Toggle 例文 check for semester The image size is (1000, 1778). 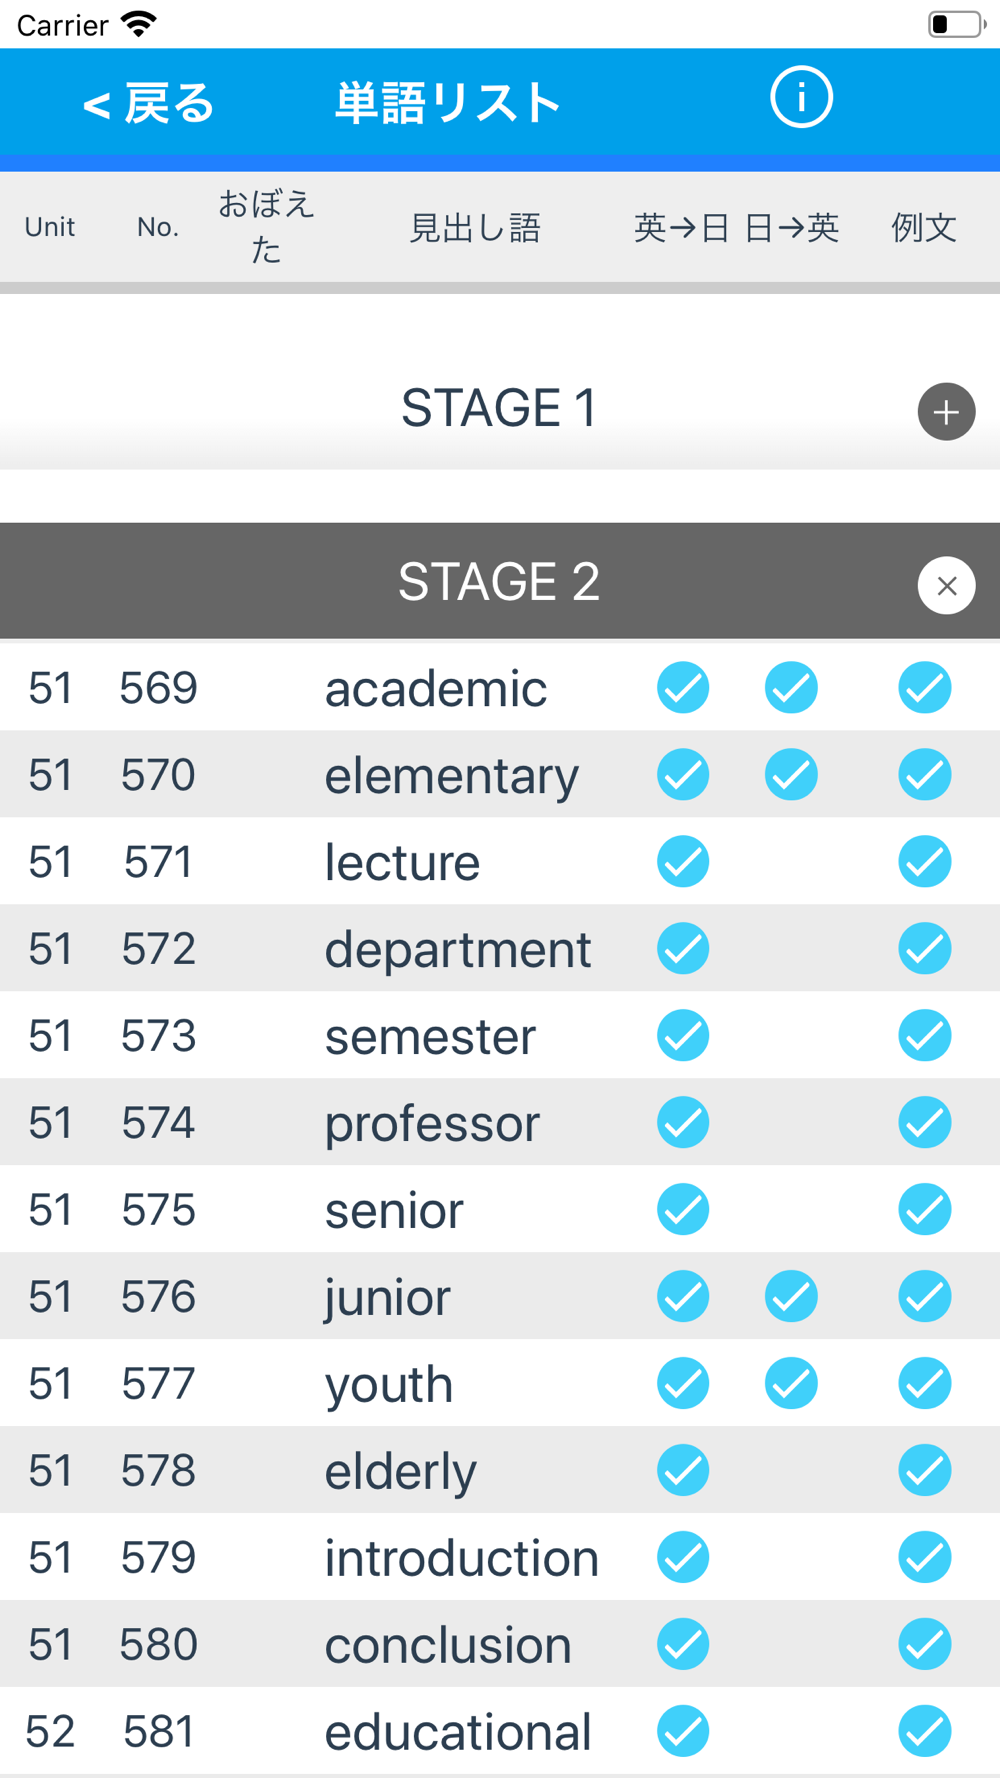(x=924, y=1036)
